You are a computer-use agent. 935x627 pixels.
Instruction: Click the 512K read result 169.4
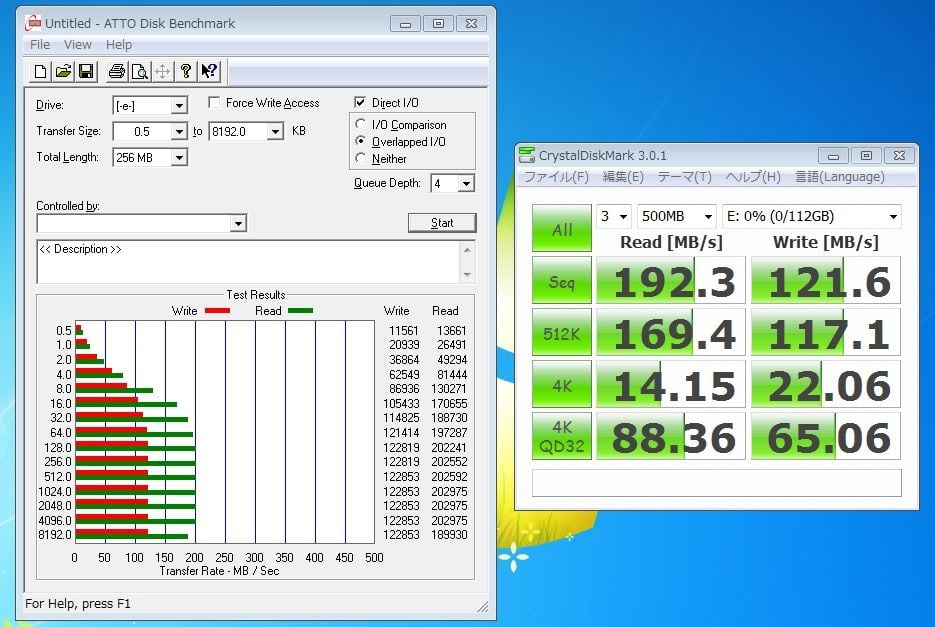pos(671,332)
